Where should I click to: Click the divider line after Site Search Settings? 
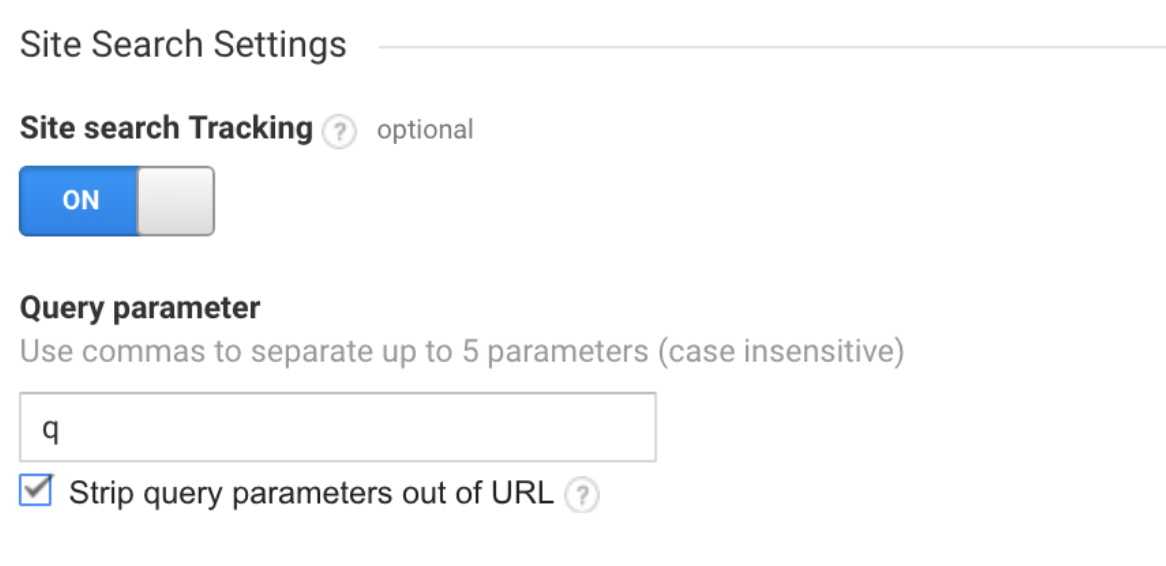coord(772,47)
